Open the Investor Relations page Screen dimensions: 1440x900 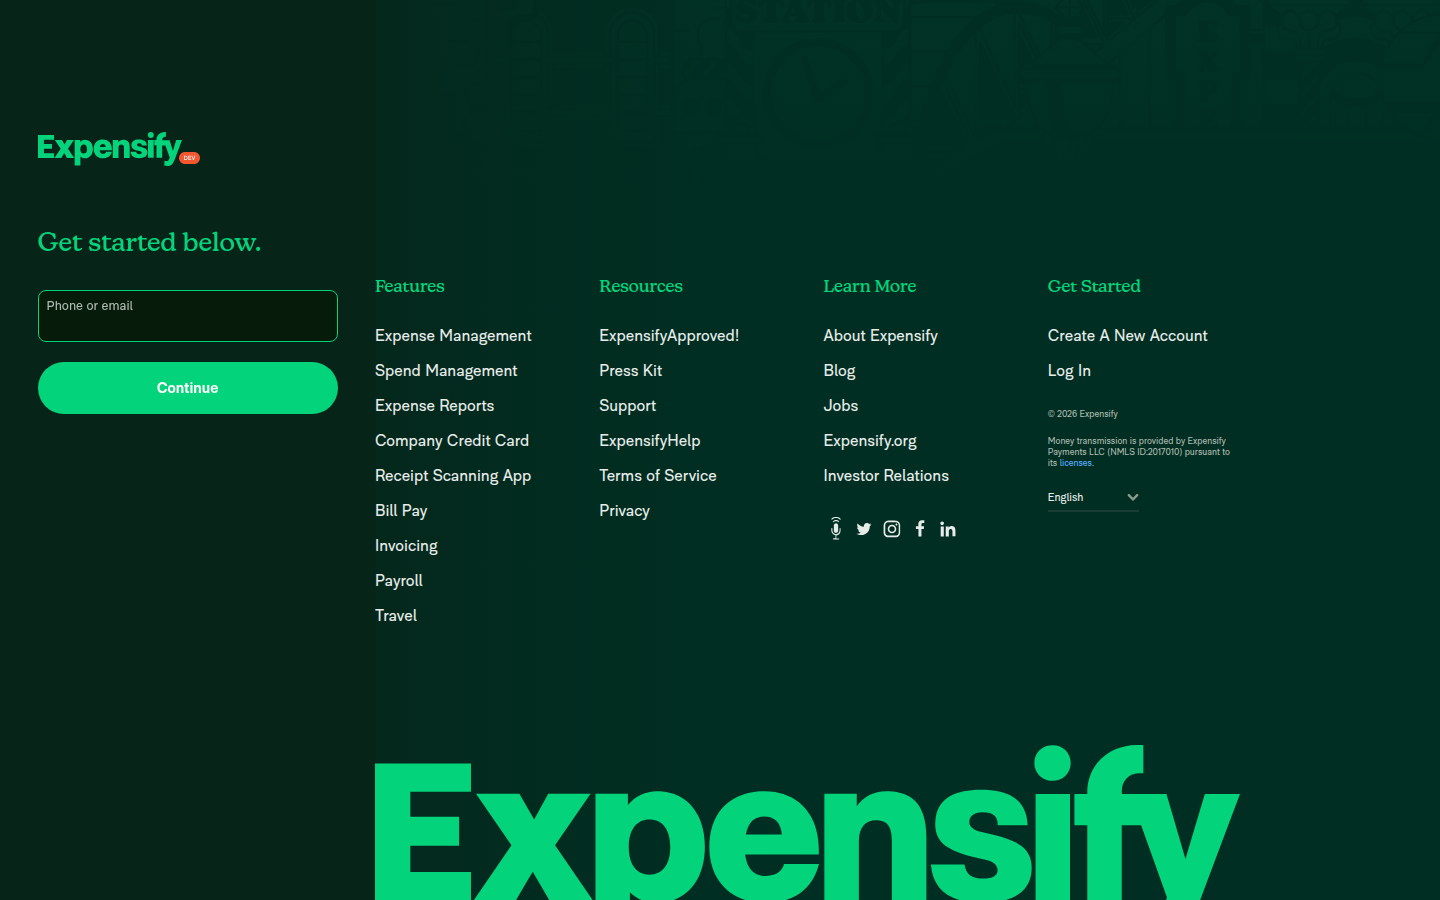pos(886,475)
